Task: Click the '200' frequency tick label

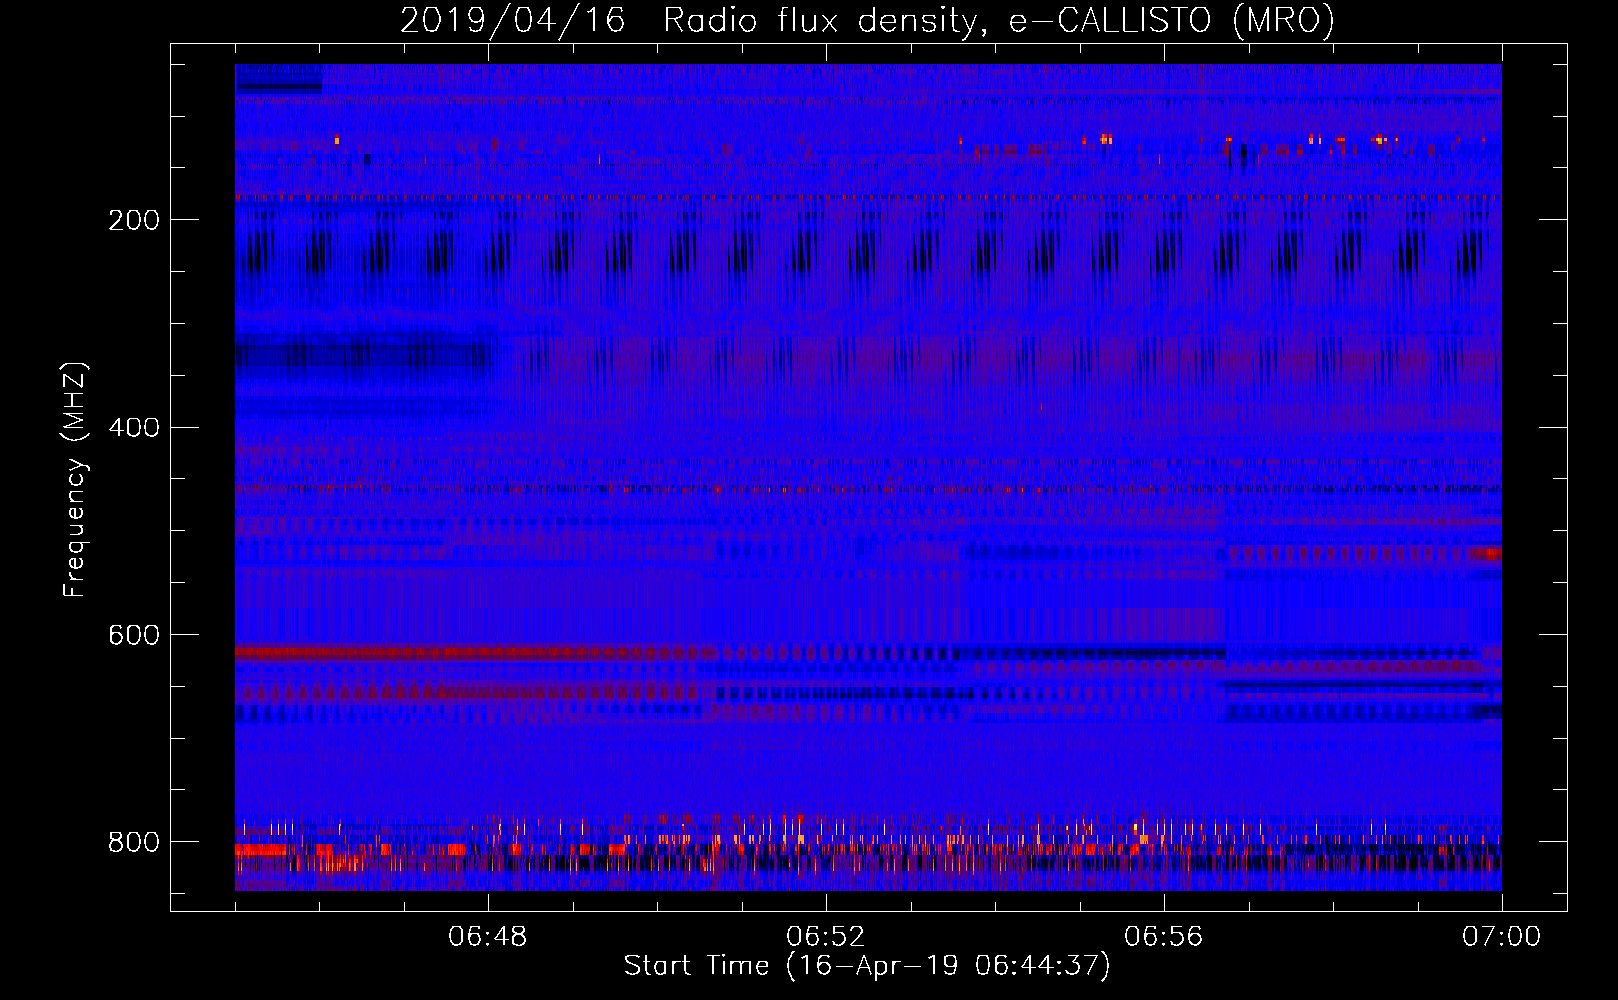Action: point(134,220)
